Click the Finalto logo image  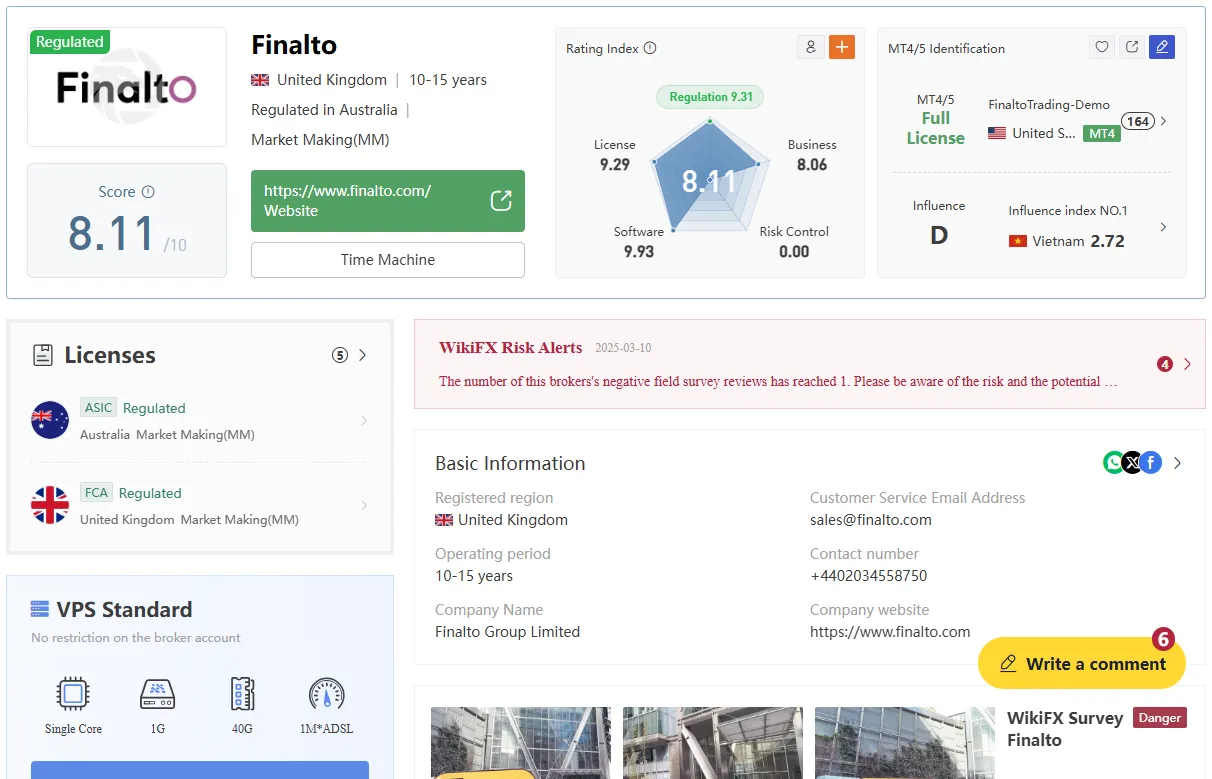(x=127, y=87)
